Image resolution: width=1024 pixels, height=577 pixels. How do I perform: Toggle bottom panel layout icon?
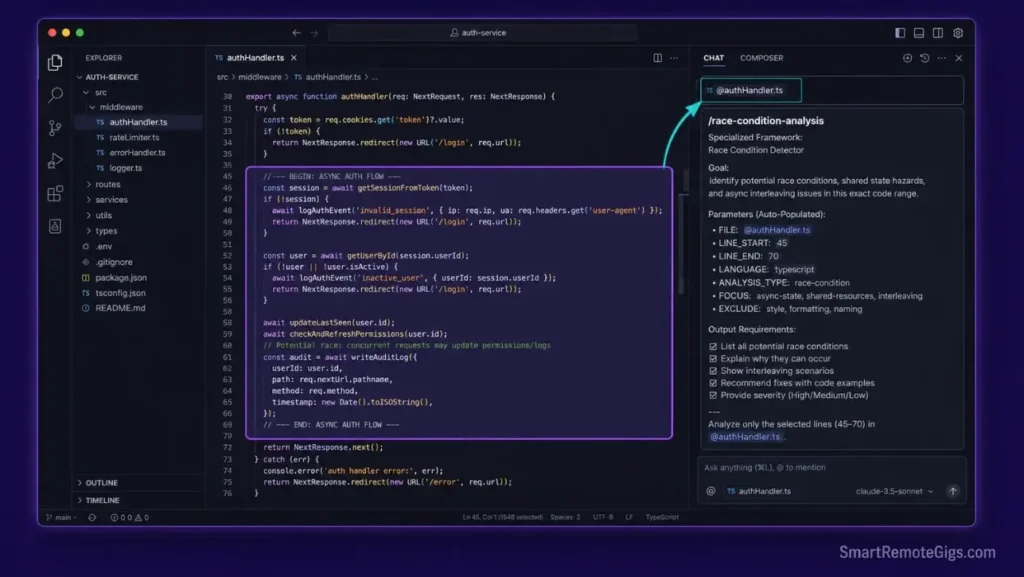click(x=919, y=33)
